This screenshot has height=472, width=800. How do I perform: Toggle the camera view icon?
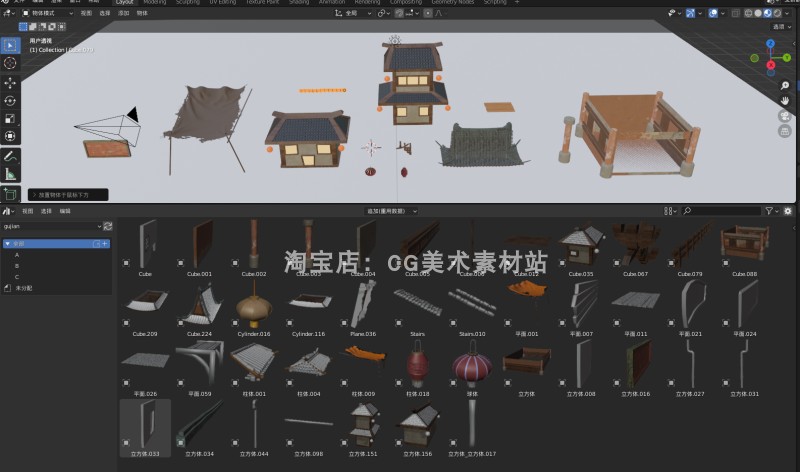click(x=785, y=116)
